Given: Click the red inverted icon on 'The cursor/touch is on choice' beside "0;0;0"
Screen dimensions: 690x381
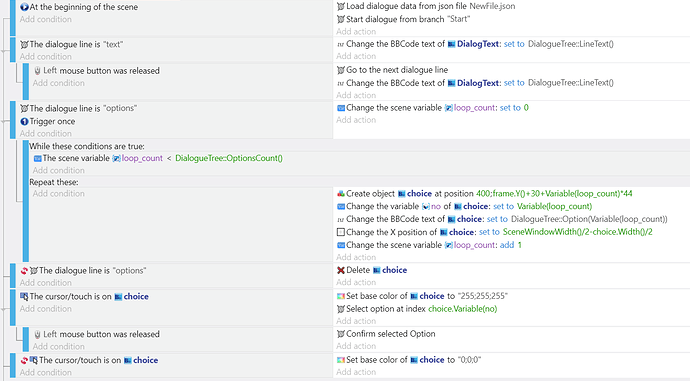Looking at the screenshot, I should pyautogui.click(x=24, y=360).
